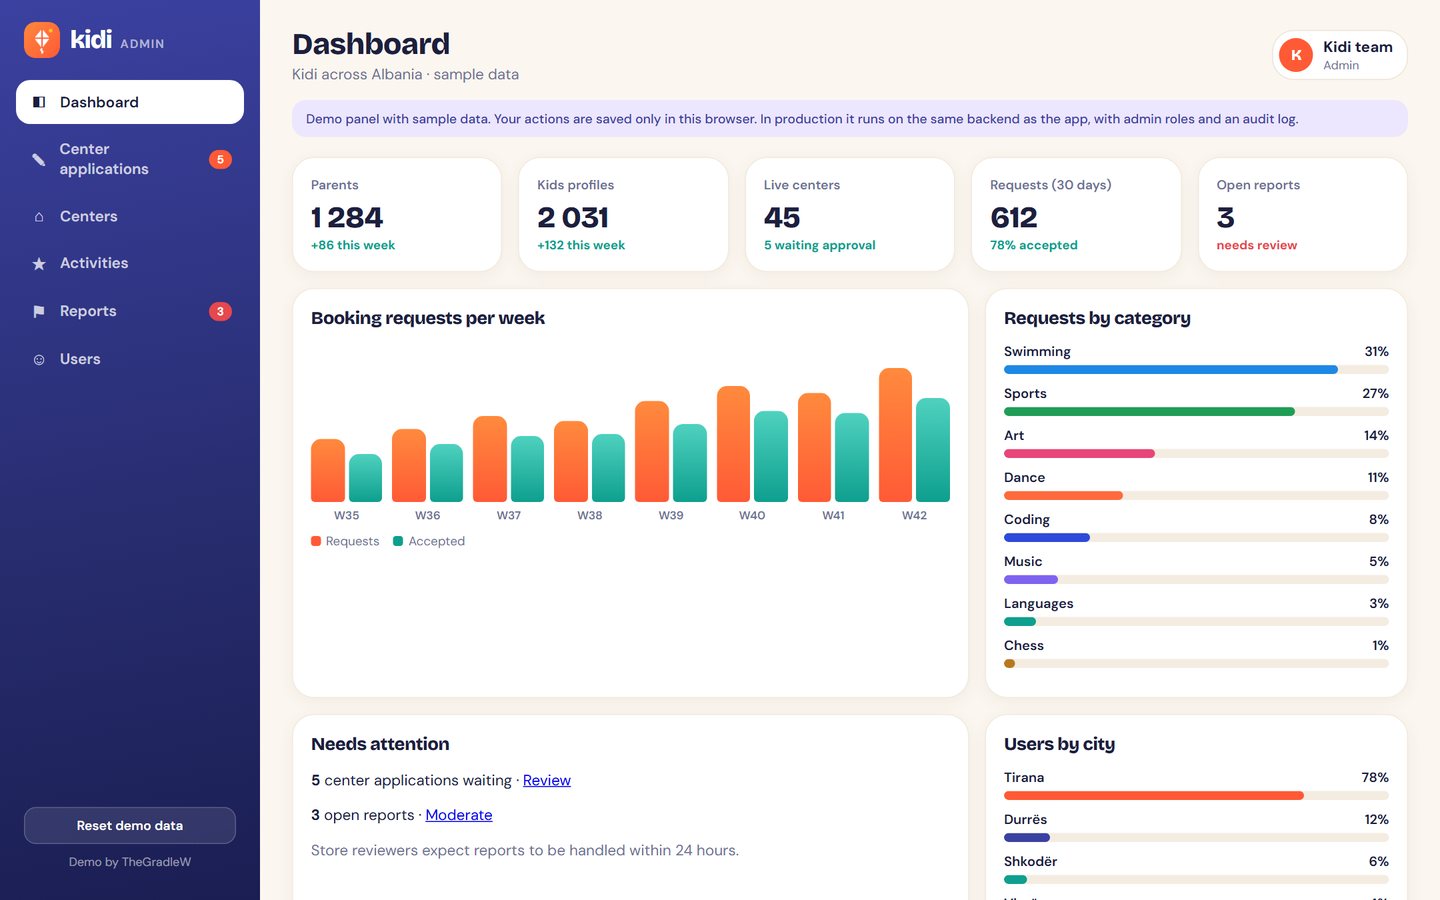
Task: Click the '+86 this week' text
Action: tap(353, 245)
